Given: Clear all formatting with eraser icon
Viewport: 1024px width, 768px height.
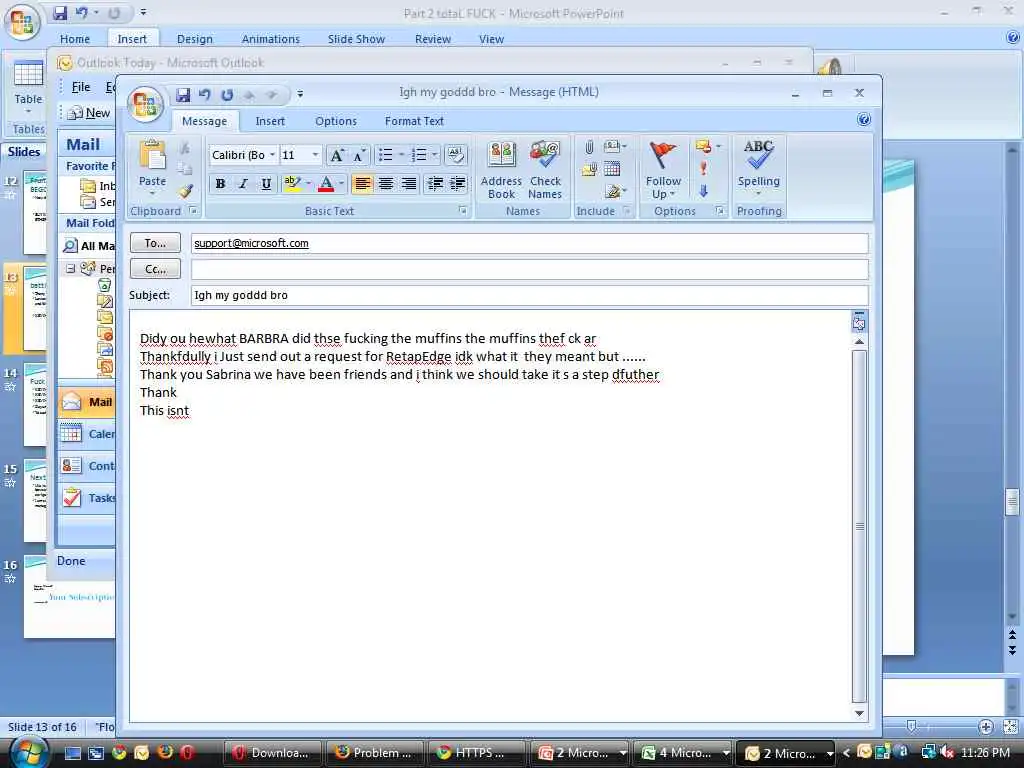Looking at the screenshot, I should (456, 155).
